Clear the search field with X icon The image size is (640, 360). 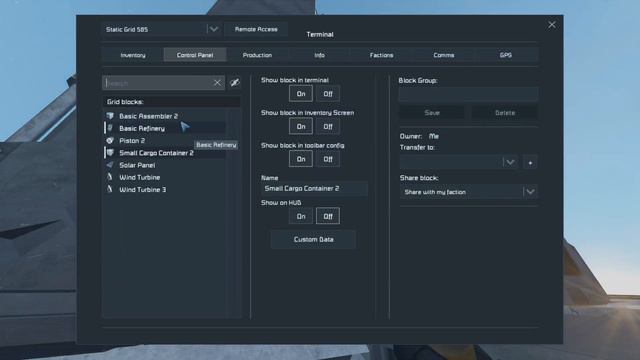[217, 83]
